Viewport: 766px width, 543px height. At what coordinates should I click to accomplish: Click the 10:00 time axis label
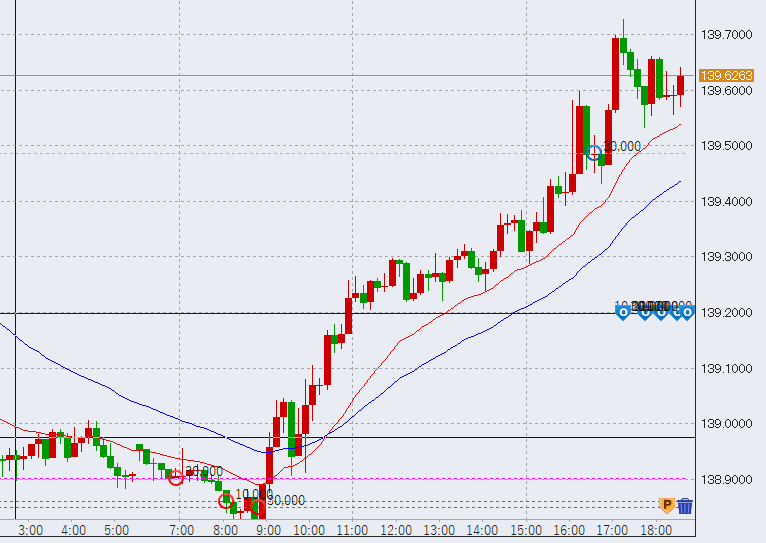click(x=309, y=530)
